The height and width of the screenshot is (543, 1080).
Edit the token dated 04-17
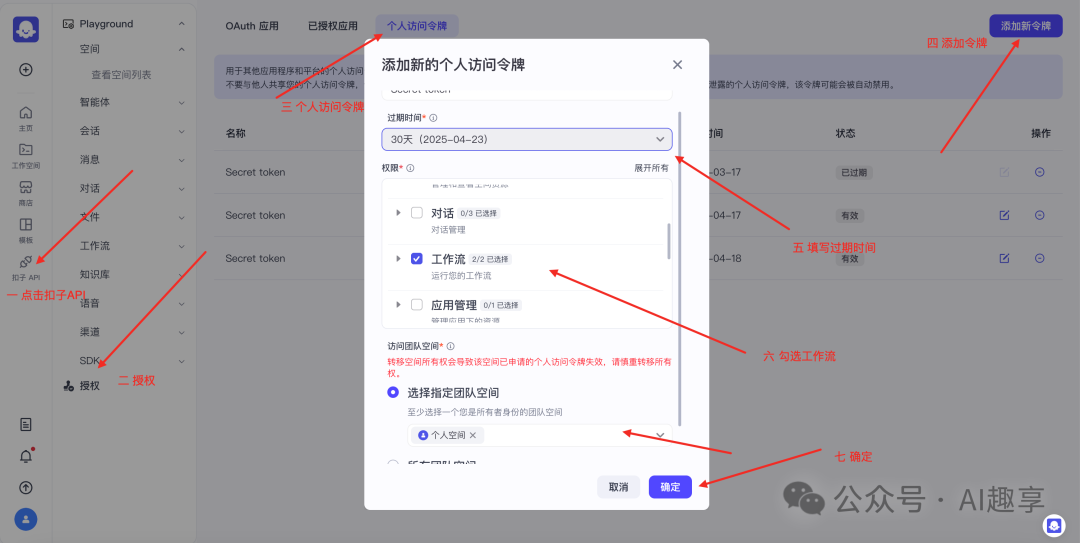coord(1004,215)
